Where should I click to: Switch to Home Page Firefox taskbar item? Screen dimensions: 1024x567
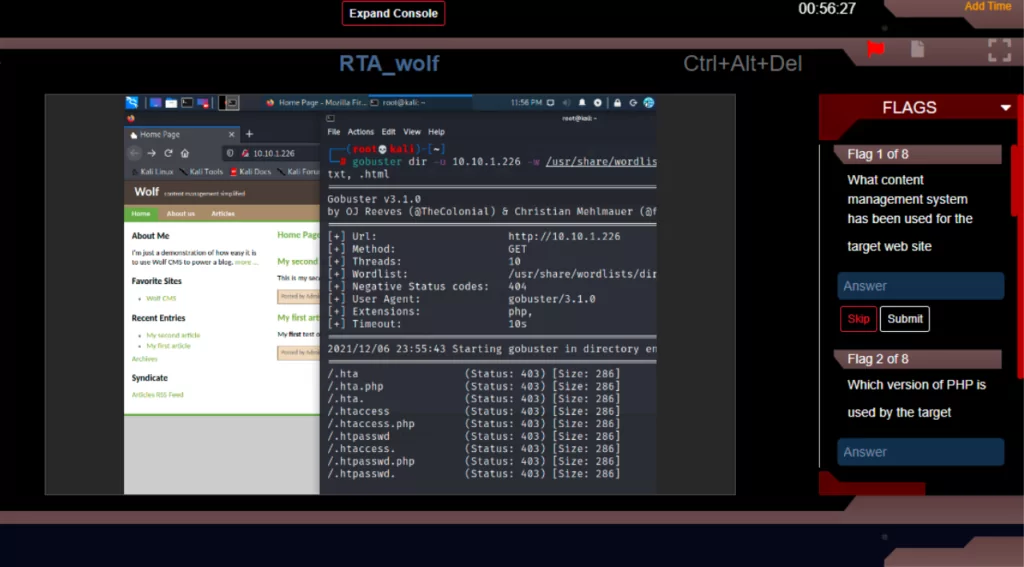tap(315, 103)
